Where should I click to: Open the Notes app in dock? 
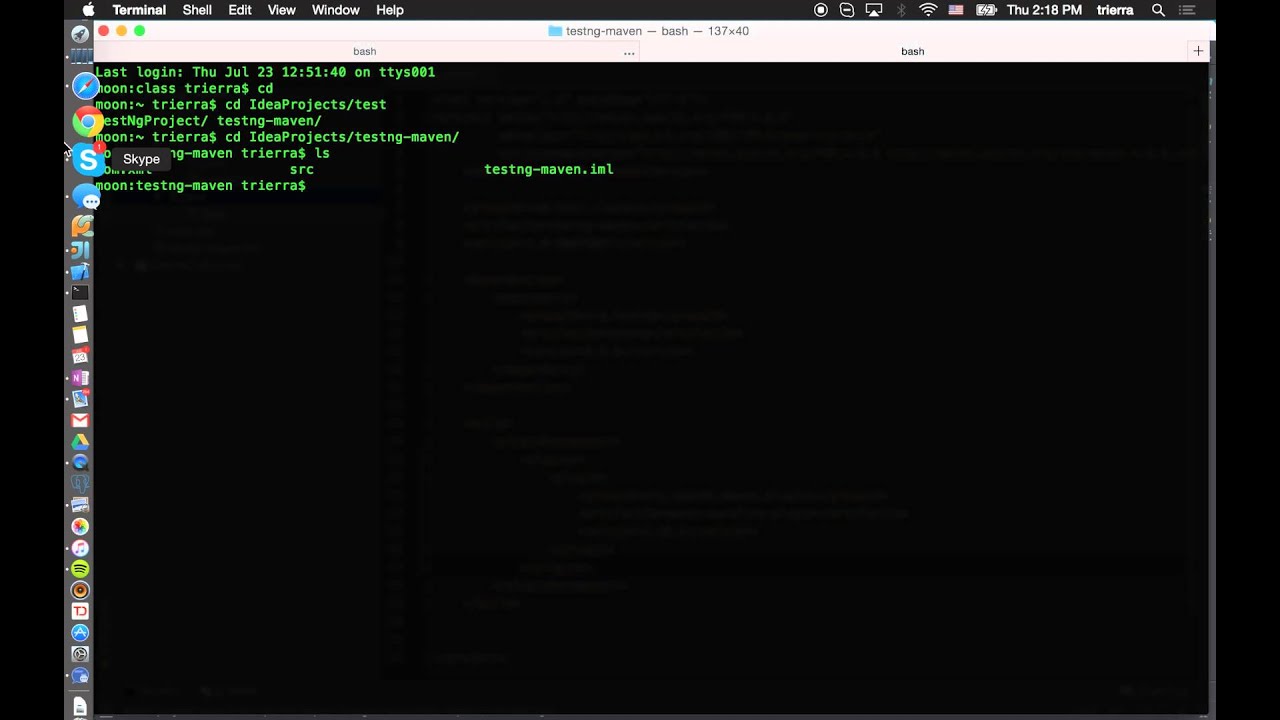click(x=80, y=335)
